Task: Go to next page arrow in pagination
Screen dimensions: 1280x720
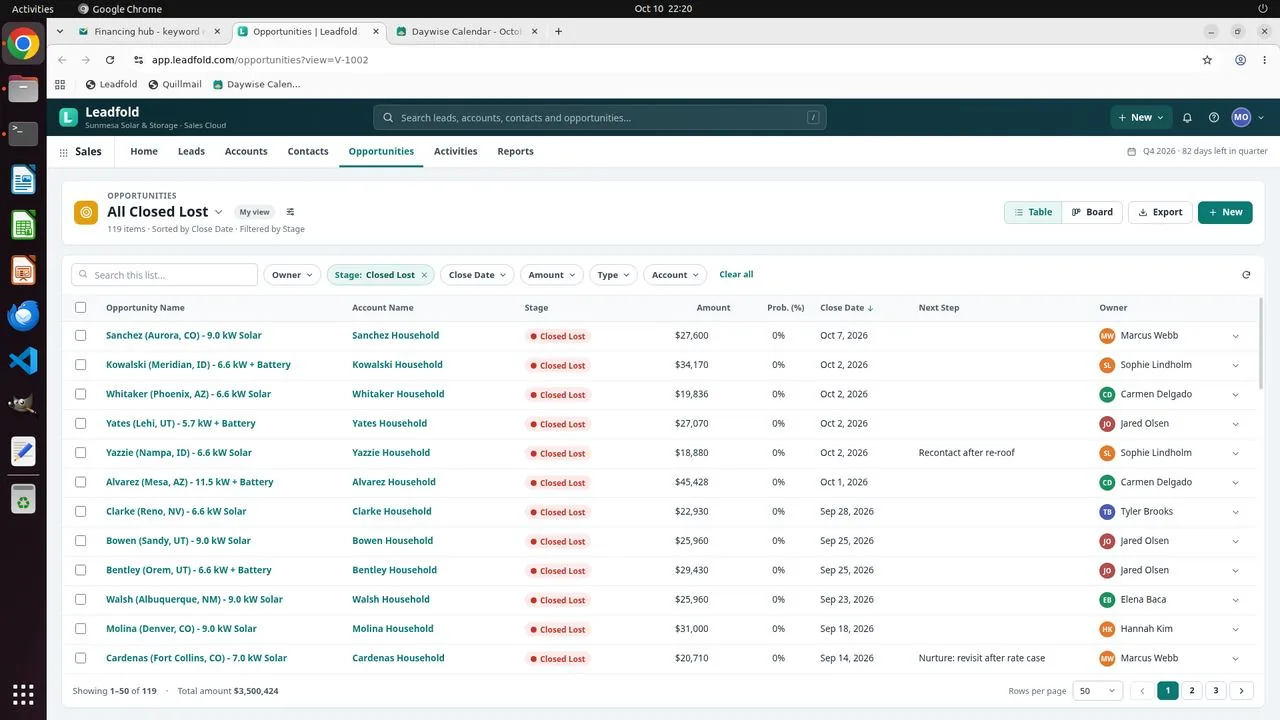Action: click(x=1242, y=691)
